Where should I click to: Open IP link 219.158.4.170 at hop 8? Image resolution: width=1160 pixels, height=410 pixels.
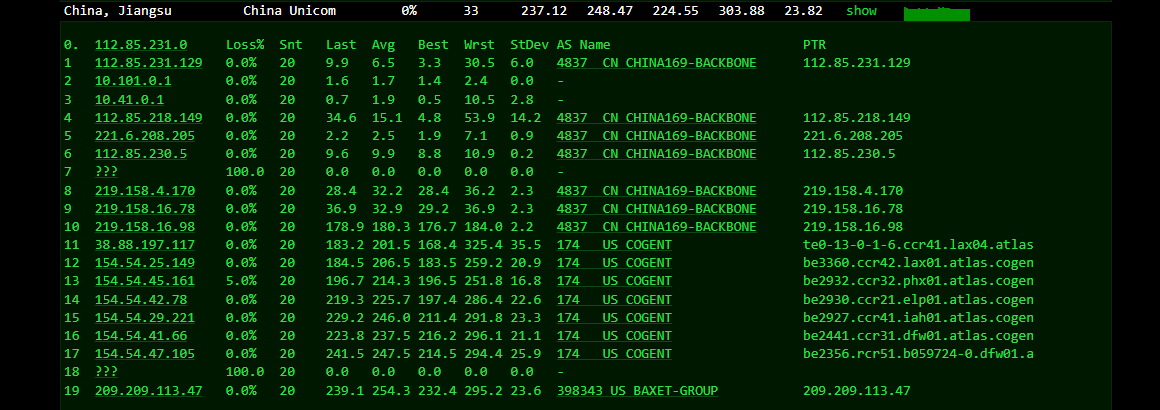click(145, 190)
